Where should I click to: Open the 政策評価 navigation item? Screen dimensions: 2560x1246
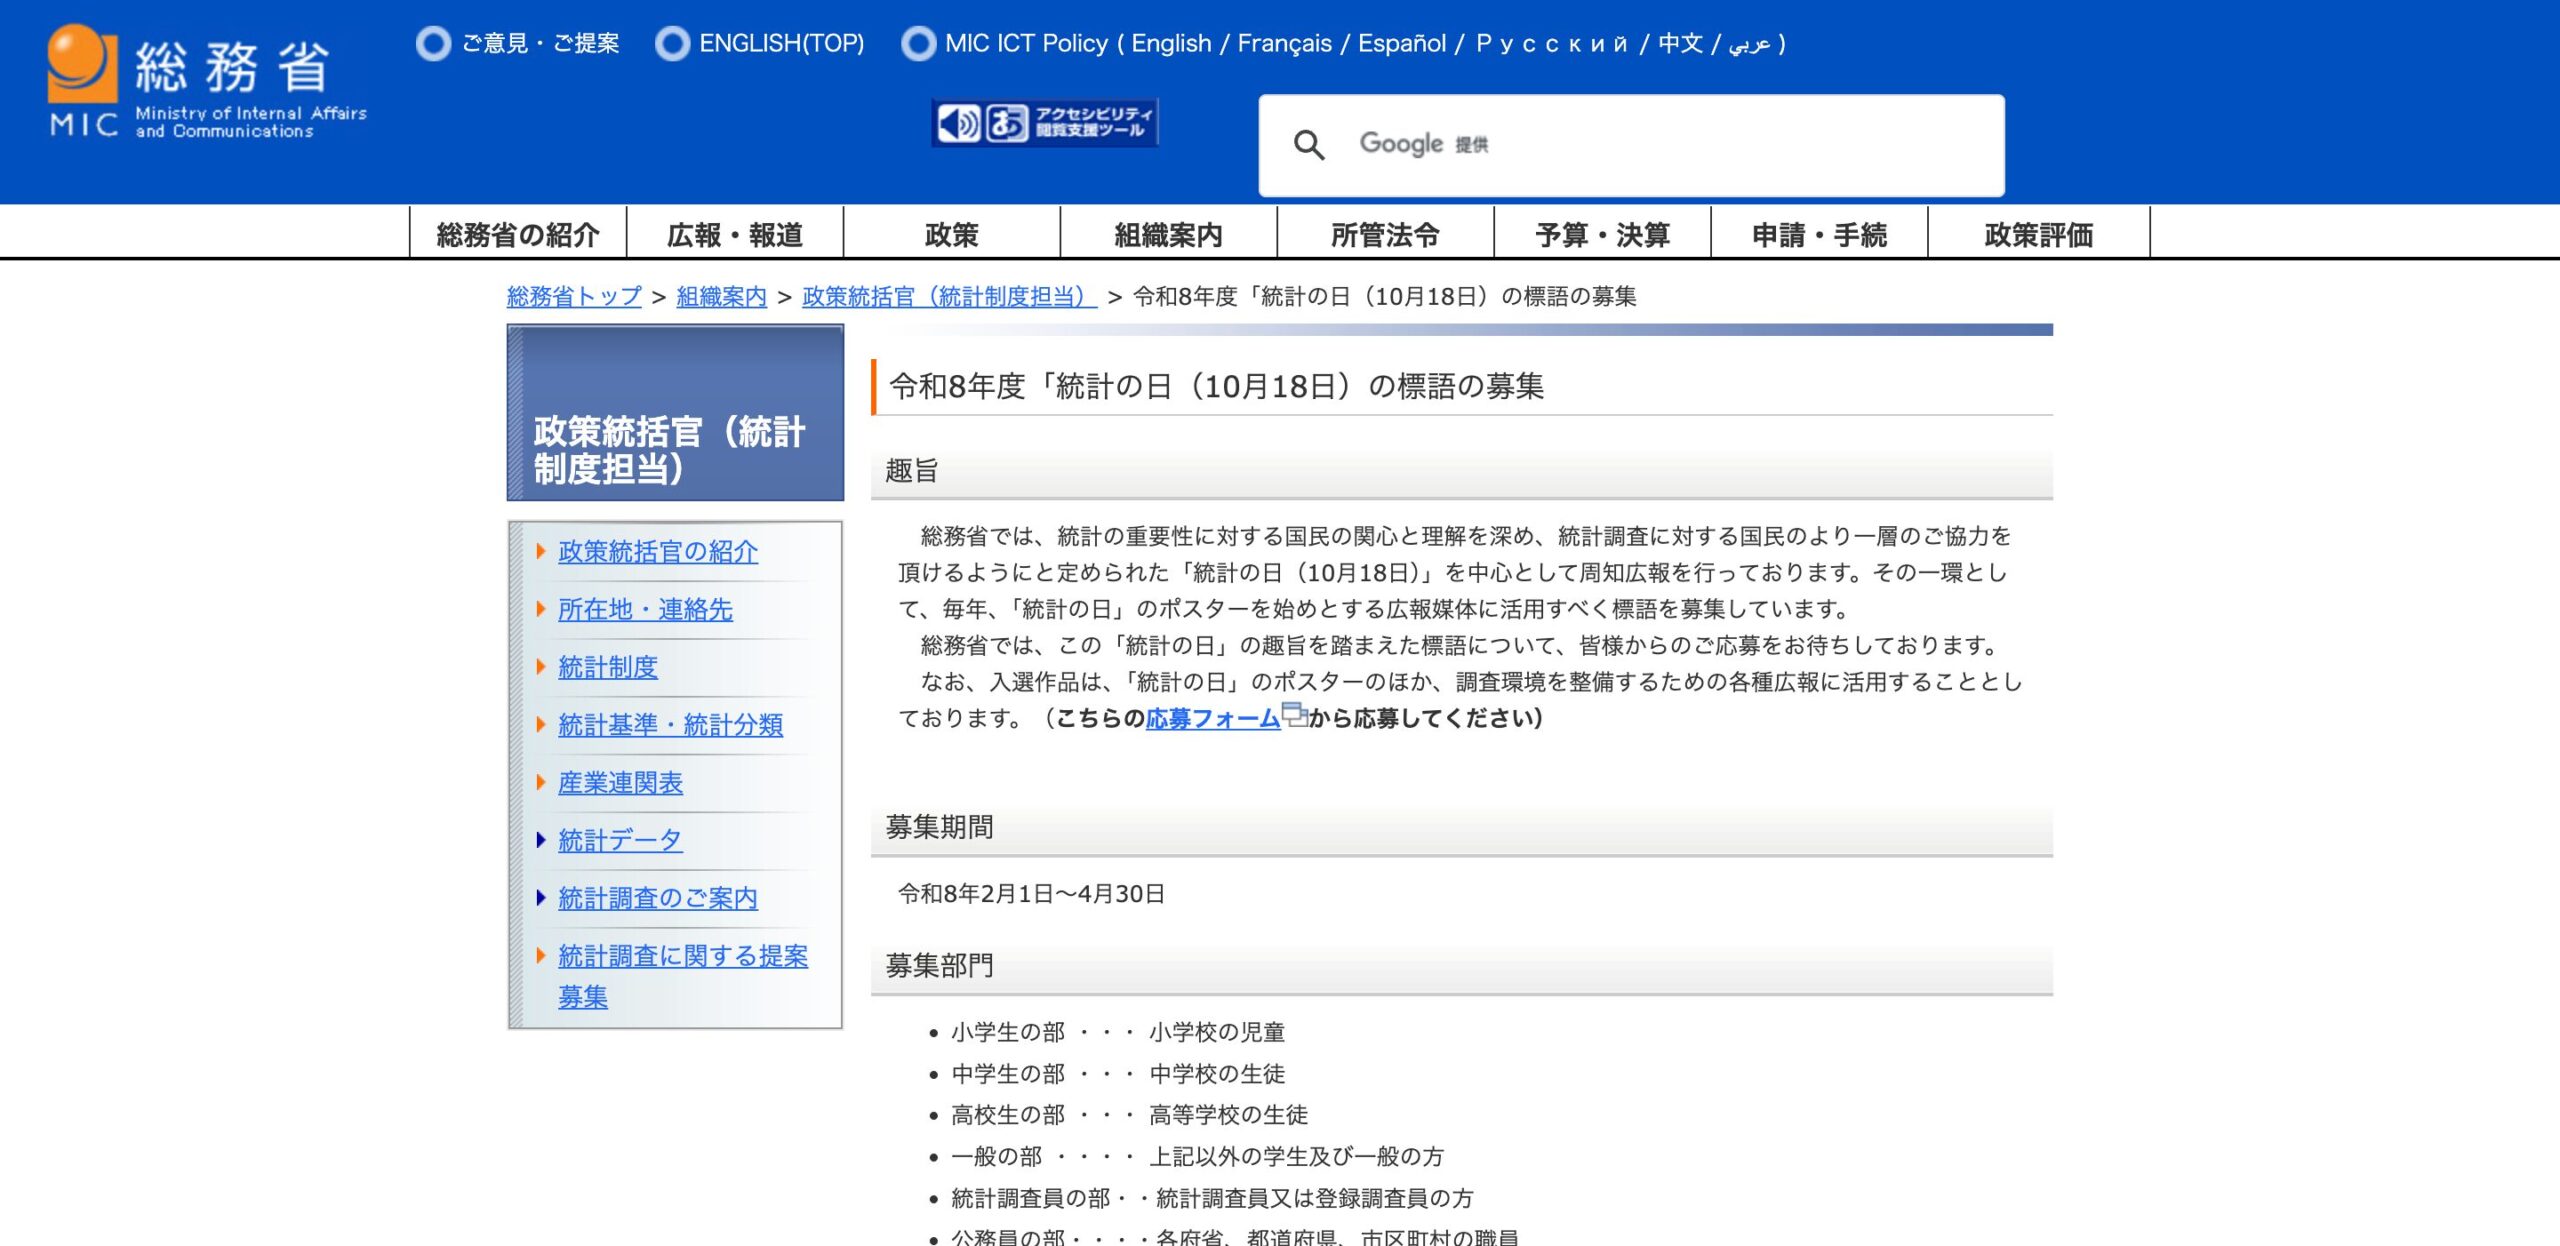pos(2038,235)
